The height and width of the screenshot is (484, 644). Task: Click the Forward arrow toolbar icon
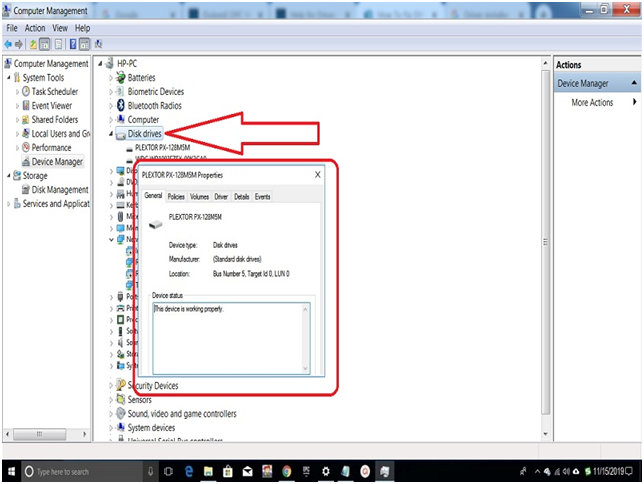click(x=18, y=44)
